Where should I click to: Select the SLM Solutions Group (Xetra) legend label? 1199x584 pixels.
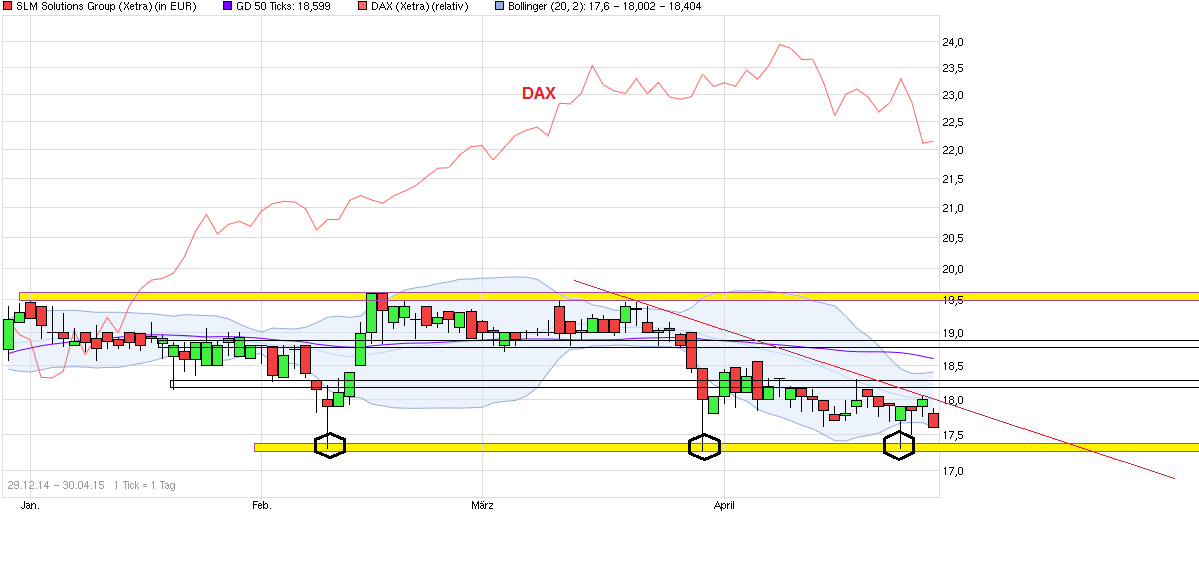click(x=106, y=6)
